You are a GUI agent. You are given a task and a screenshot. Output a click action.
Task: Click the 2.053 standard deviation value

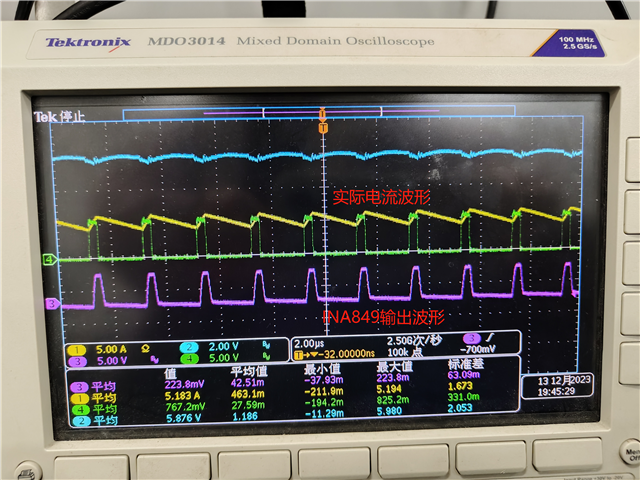tap(460, 408)
